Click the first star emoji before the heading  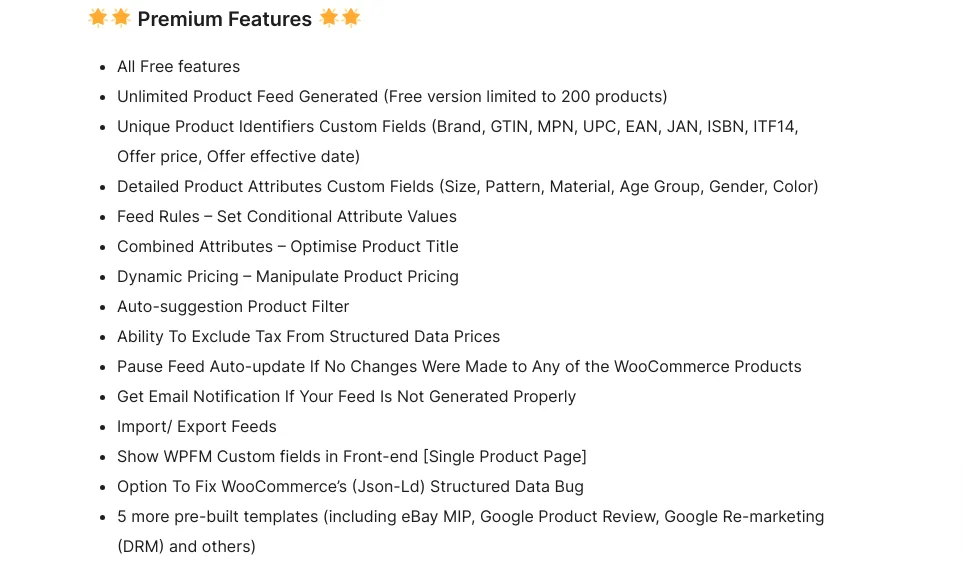click(98, 18)
